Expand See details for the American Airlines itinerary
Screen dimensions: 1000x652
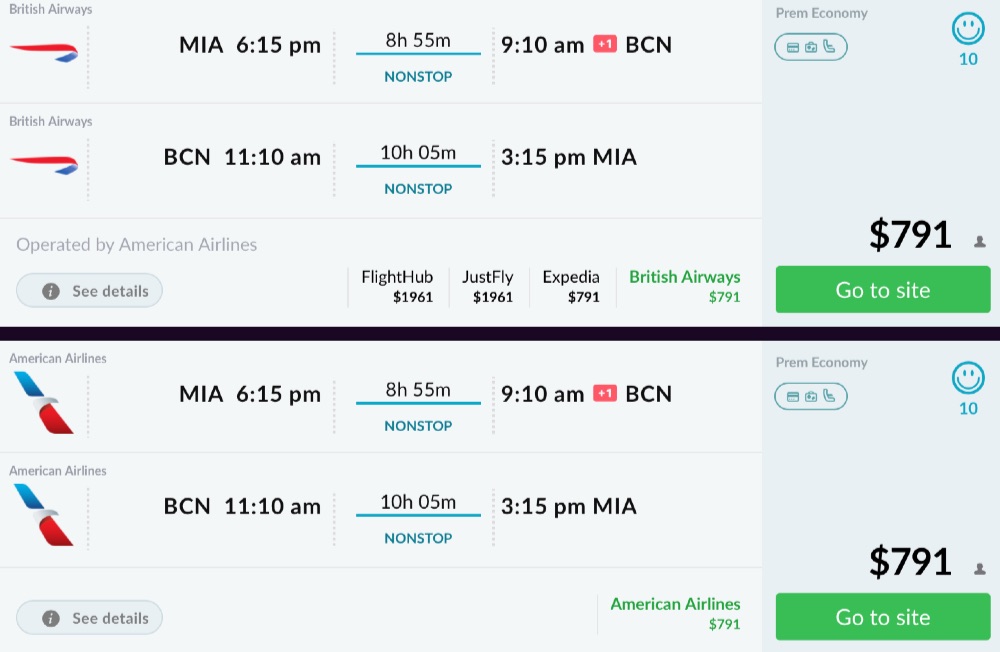coord(90,618)
